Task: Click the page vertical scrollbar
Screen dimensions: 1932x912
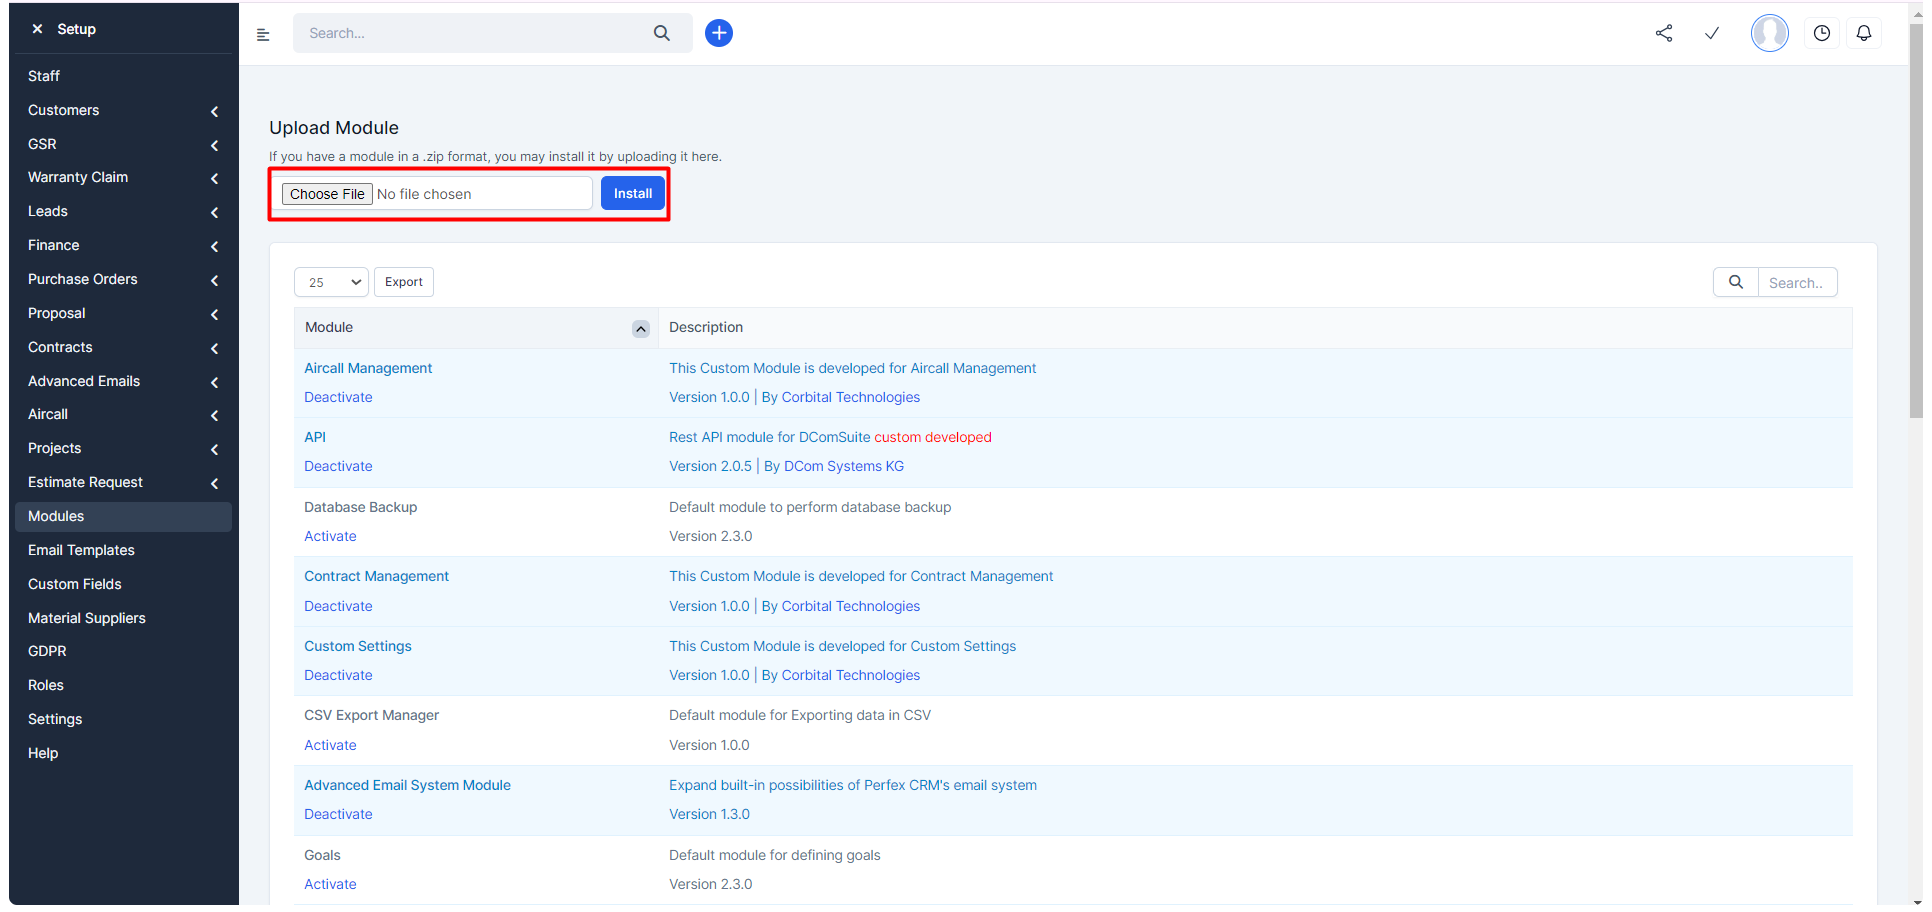Action: point(1915,220)
